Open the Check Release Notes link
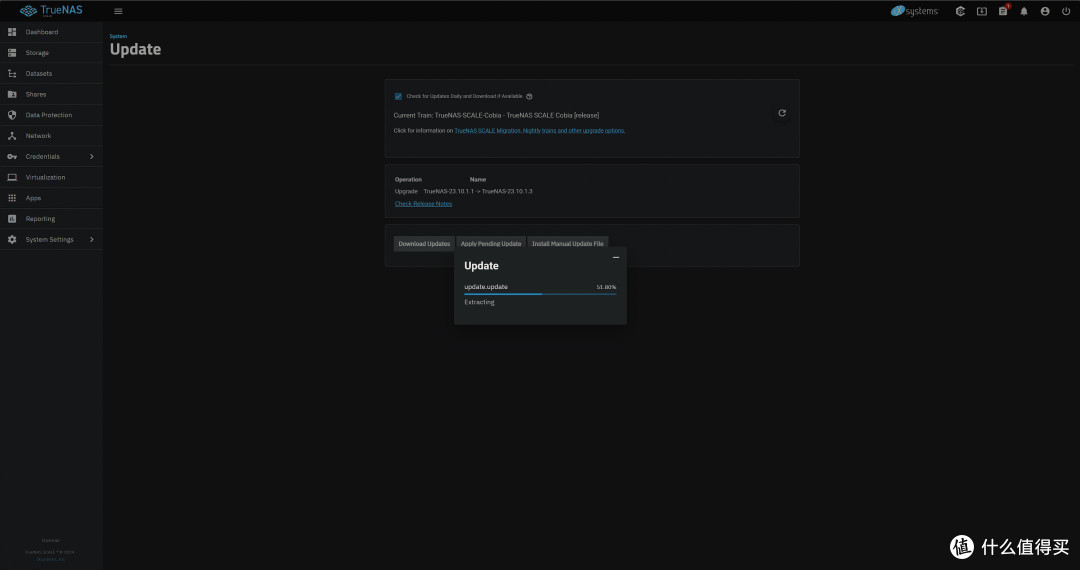1080x570 pixels. (424, 204)
